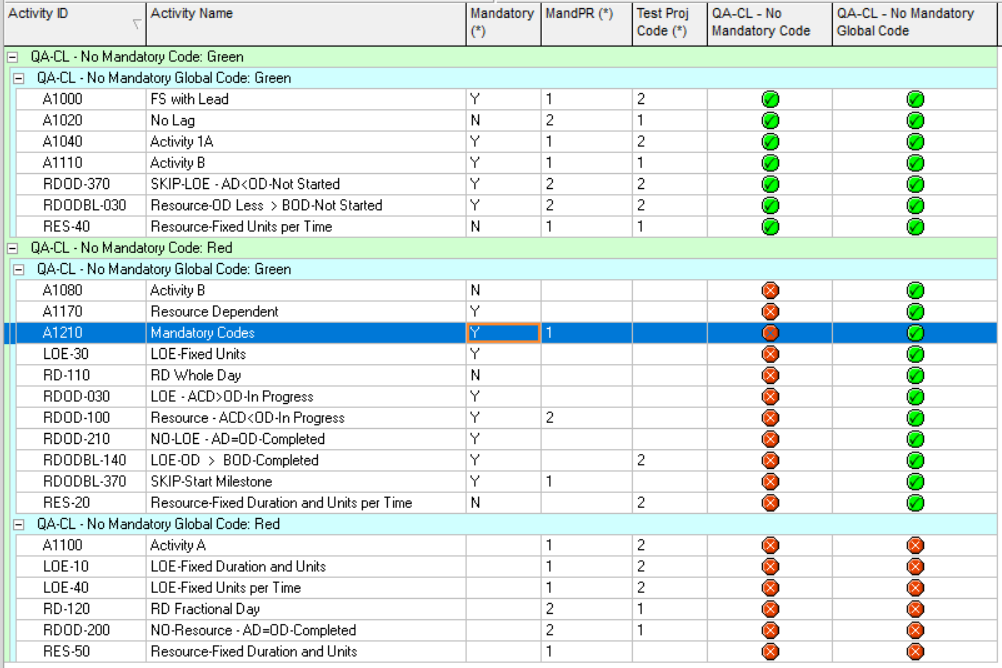Collapse the top 'No Mandatory Code: Green' group
This screenshot has height=668, width=1002.
11,57
